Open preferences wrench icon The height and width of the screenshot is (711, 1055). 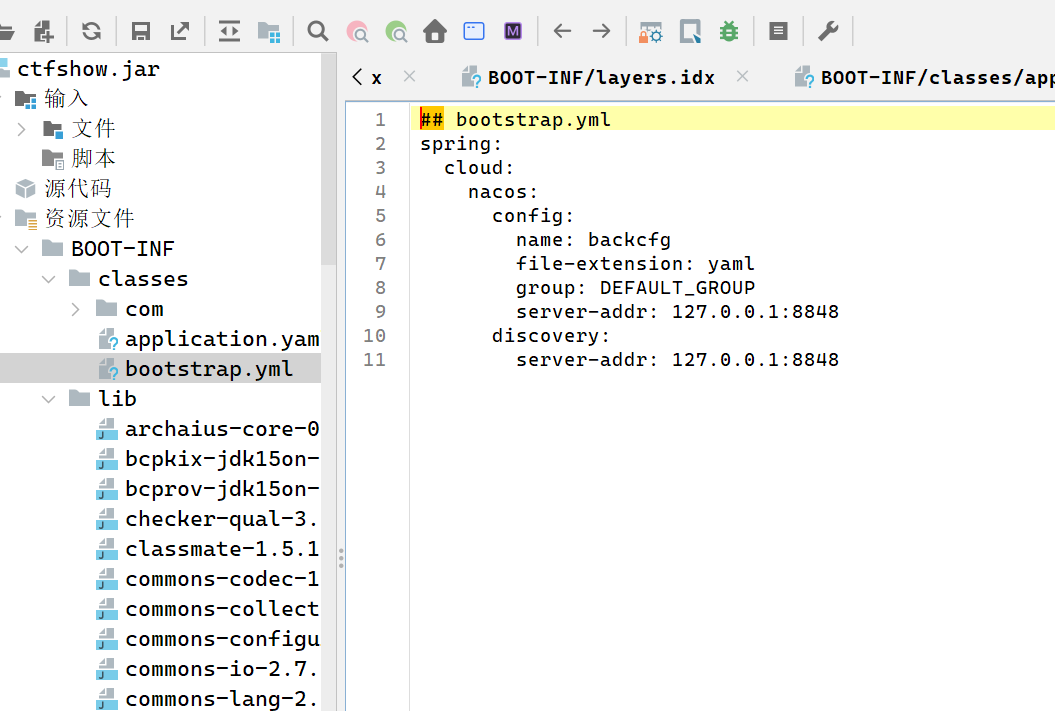tap(828, 31)
